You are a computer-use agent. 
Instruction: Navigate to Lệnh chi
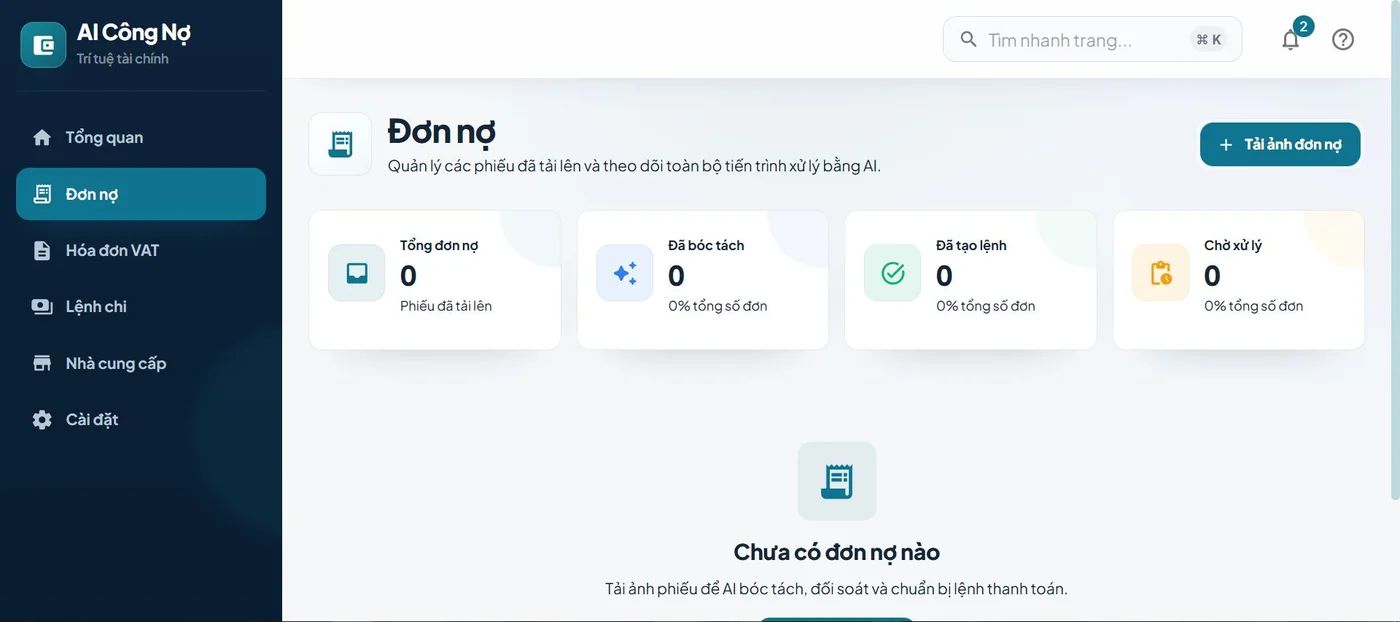click(141, 307)
